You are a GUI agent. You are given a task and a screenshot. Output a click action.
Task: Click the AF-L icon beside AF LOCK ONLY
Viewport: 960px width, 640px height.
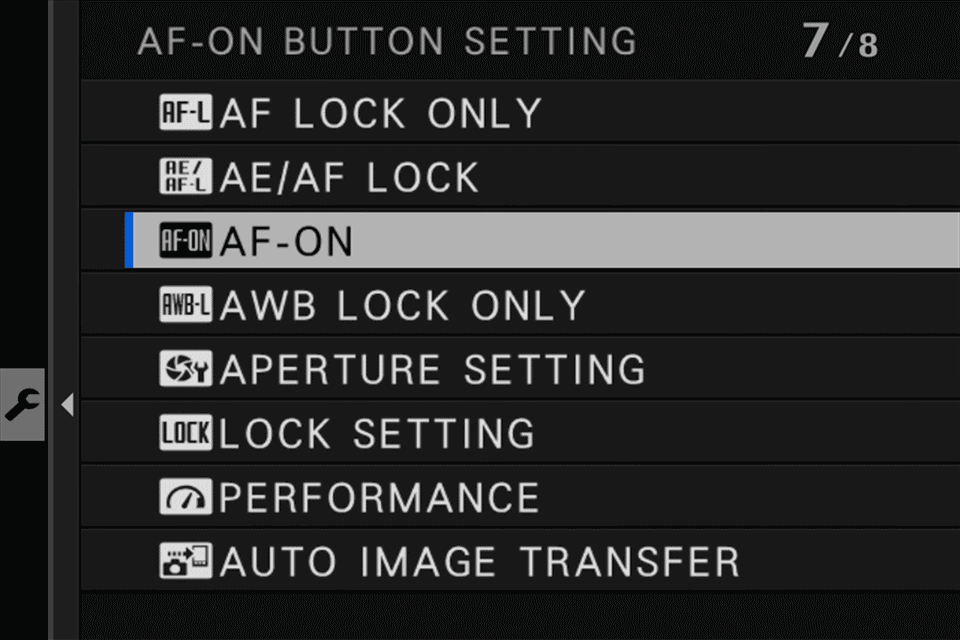[186, 113]
